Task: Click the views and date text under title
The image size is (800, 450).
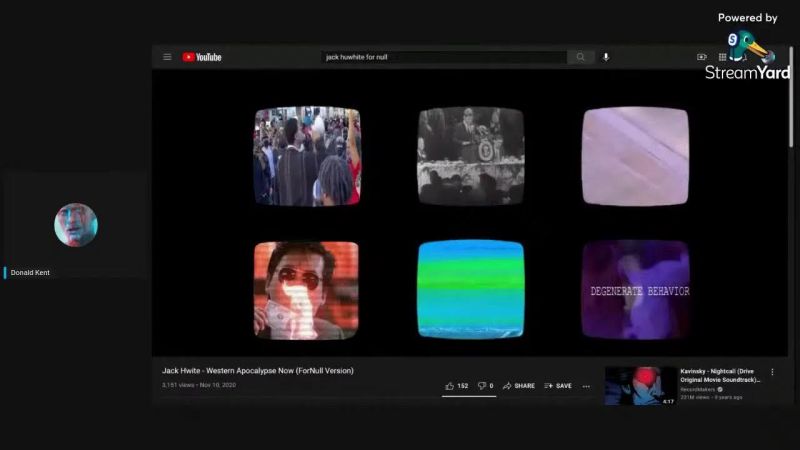Action: pos(199,385)
